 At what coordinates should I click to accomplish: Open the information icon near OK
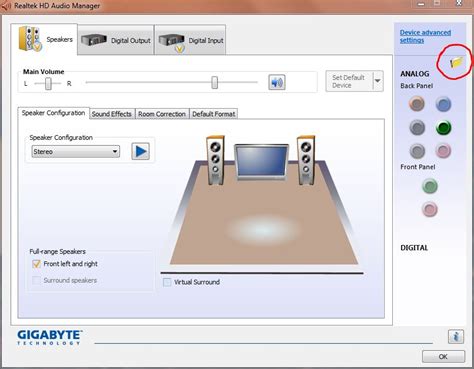[x=456, y=336]
